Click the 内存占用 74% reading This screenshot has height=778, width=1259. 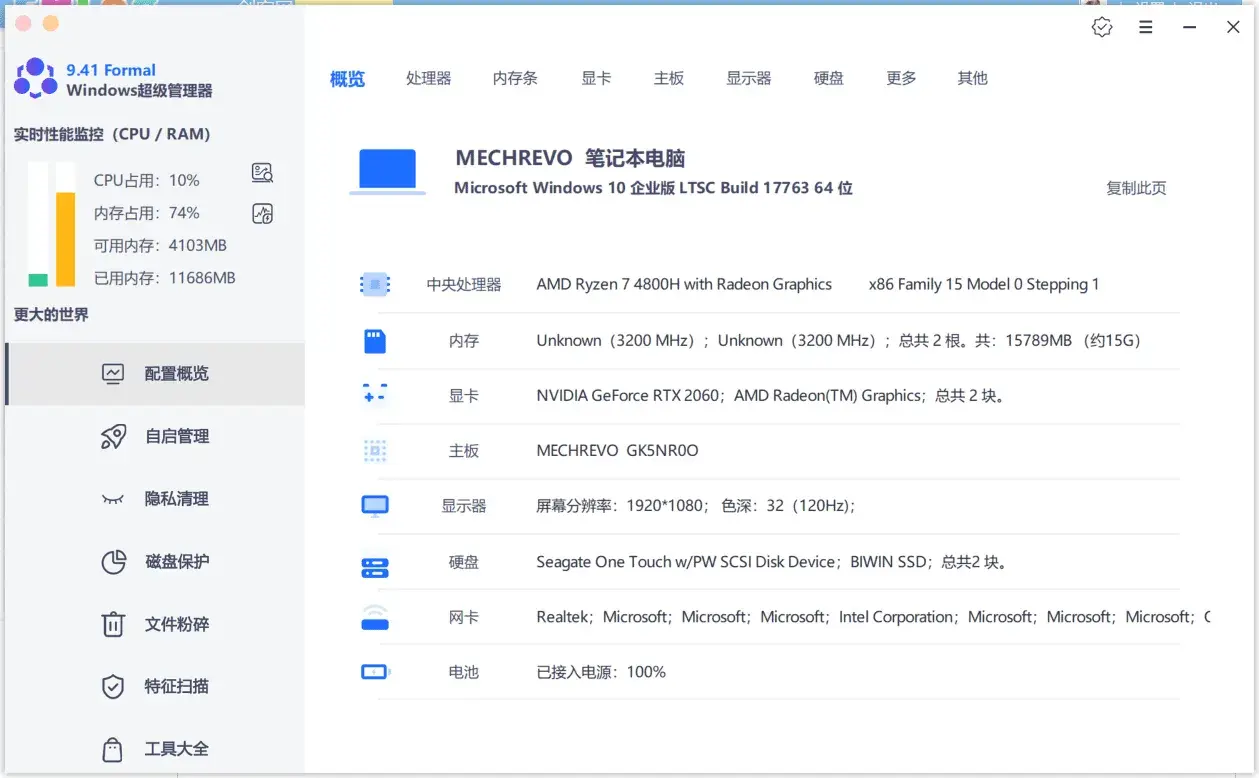146,213
